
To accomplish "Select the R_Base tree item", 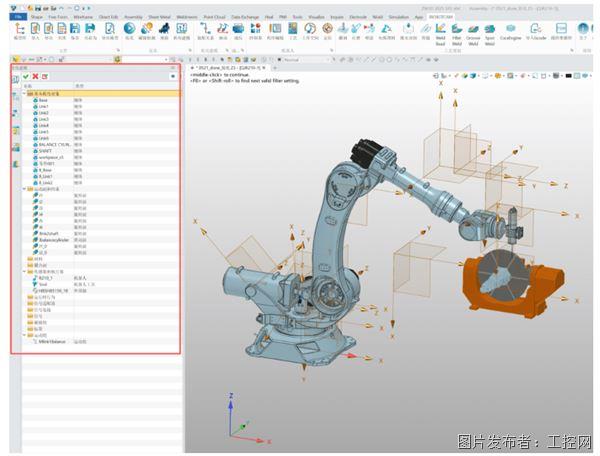I will 45,170.
